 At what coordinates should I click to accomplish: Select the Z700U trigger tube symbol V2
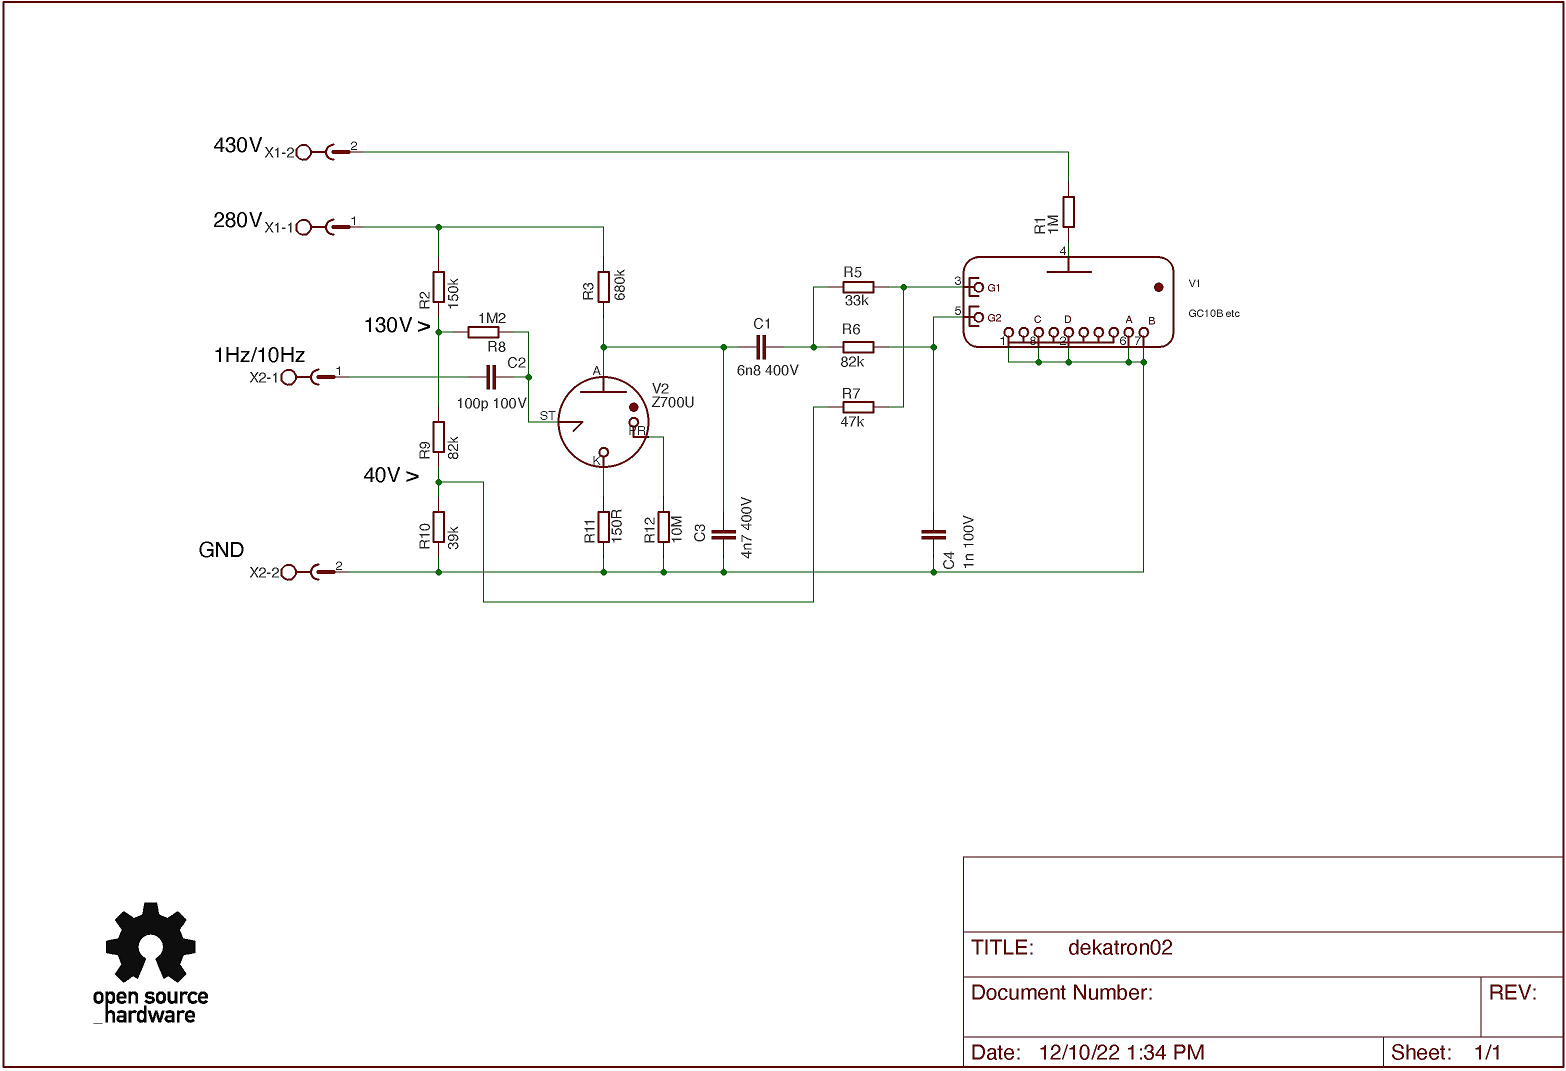[x=603, y=422]
